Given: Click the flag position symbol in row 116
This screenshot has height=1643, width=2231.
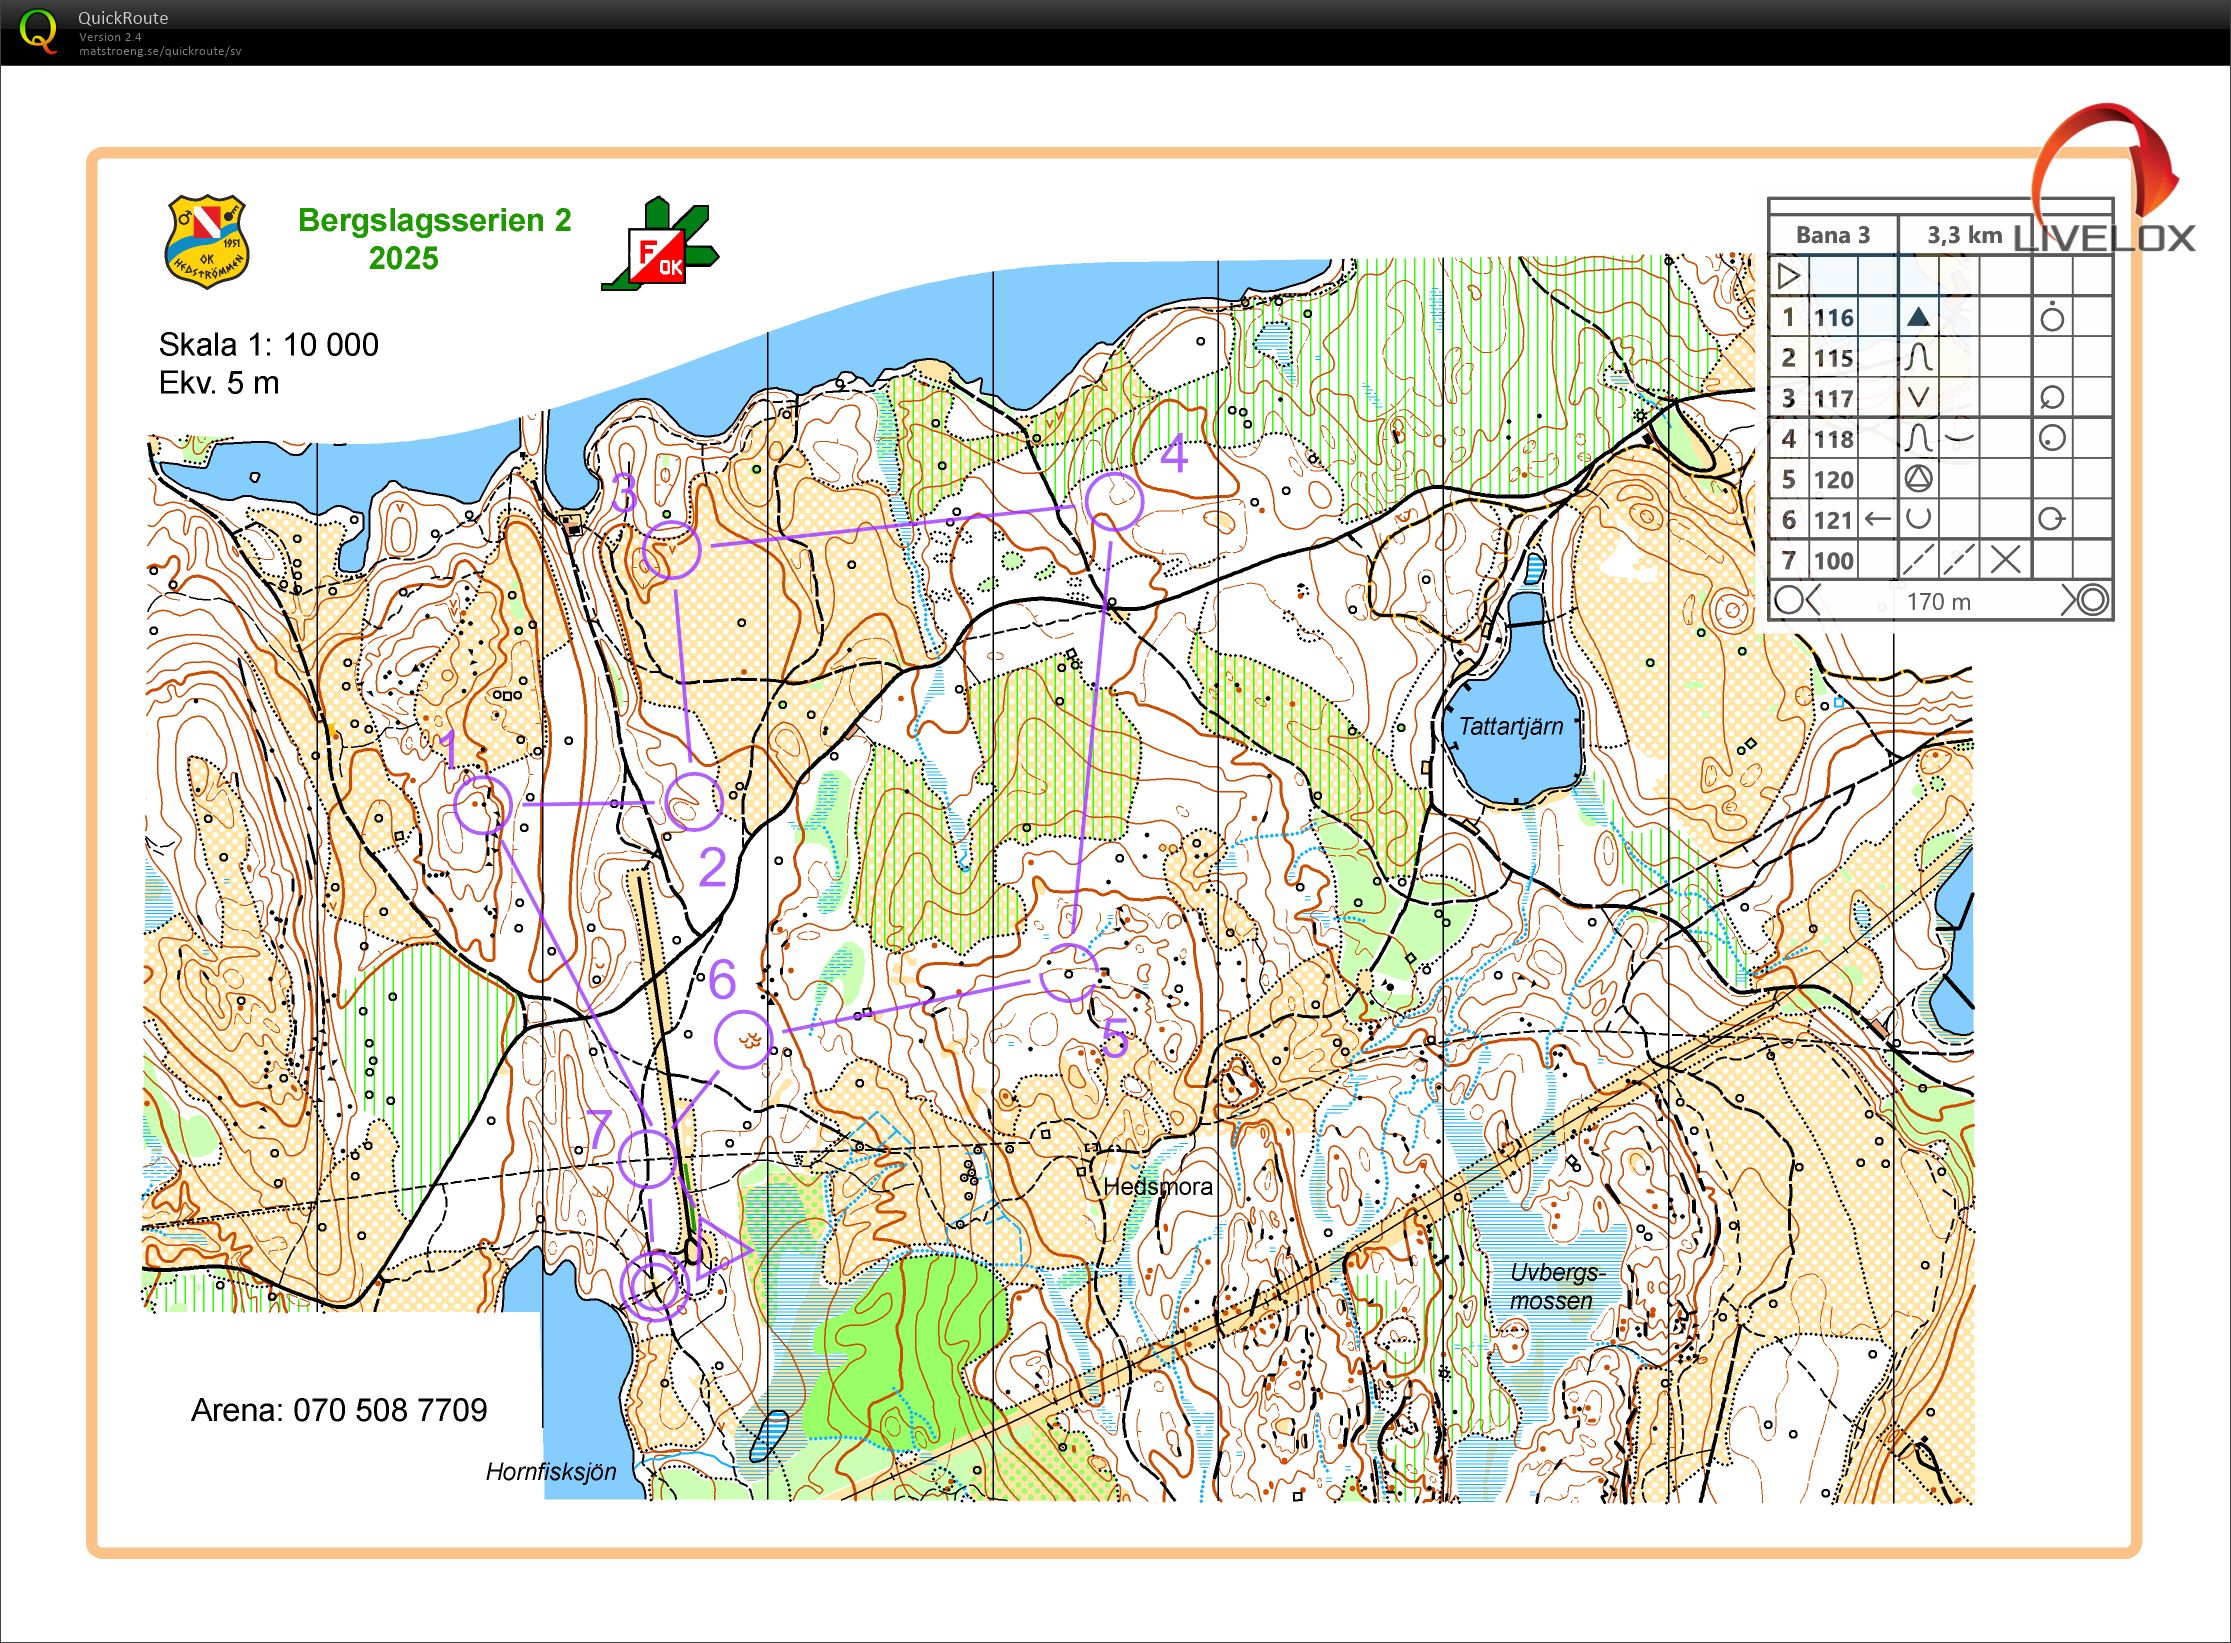Looking at the screenshot, I should point(2051,317).
